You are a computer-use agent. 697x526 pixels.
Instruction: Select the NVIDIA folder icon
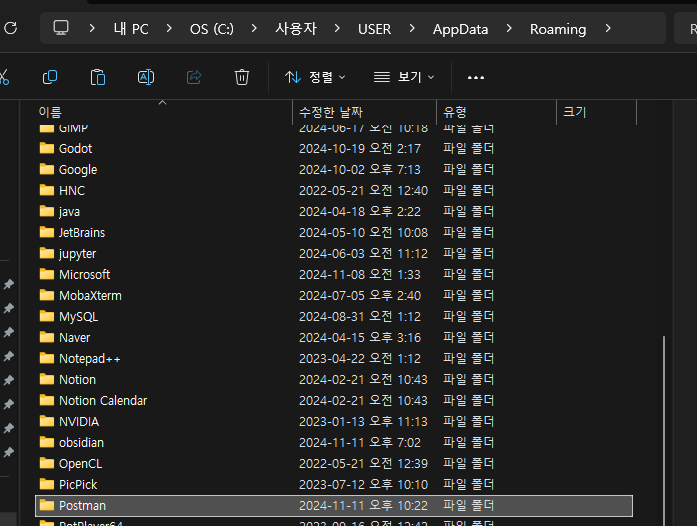[47, 421]
